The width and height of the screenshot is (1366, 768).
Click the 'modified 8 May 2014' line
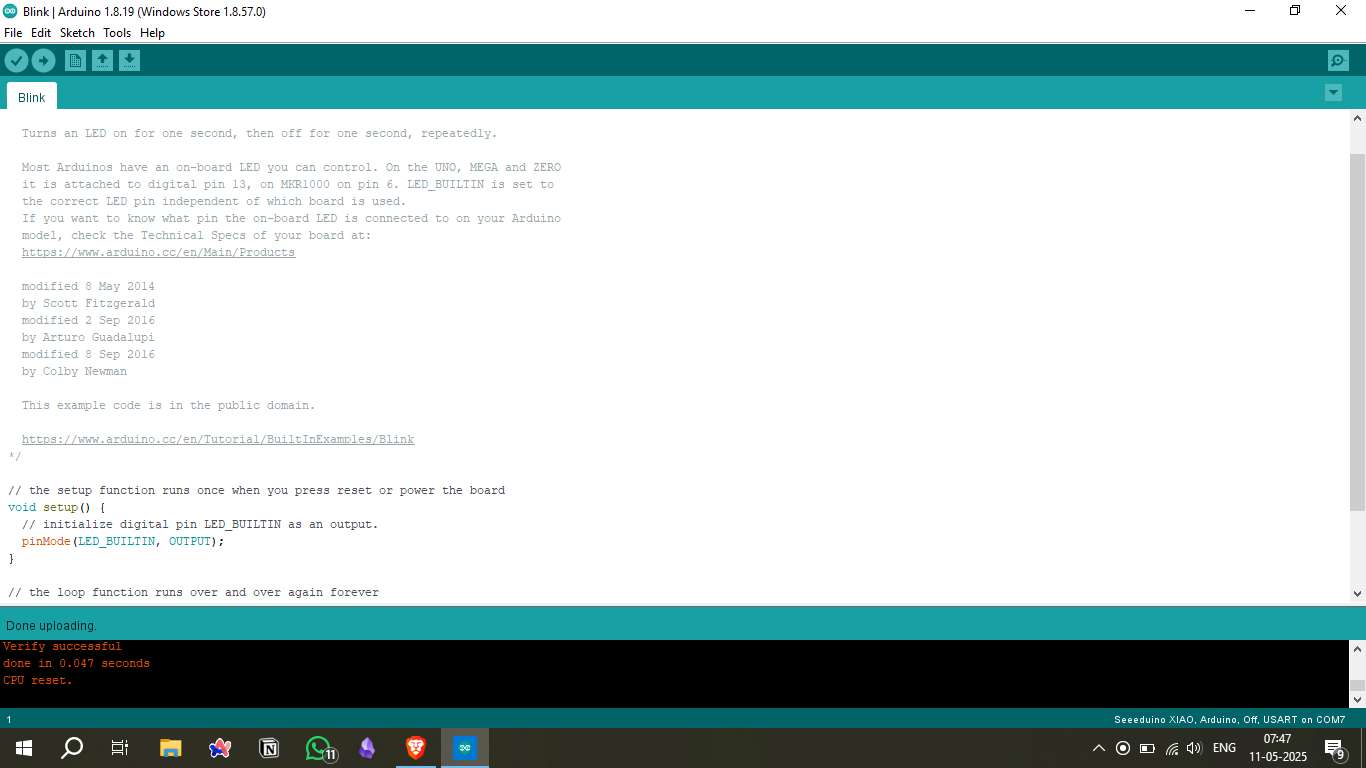(88, 287)
